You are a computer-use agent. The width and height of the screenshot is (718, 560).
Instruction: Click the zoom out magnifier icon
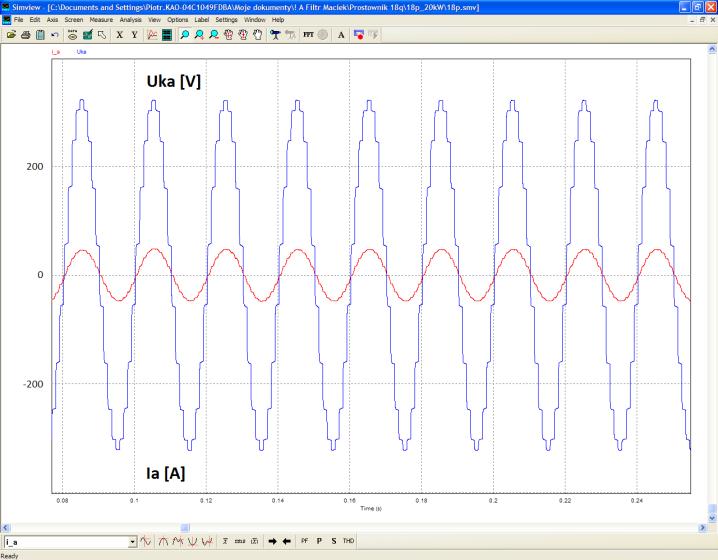(214, 34)
